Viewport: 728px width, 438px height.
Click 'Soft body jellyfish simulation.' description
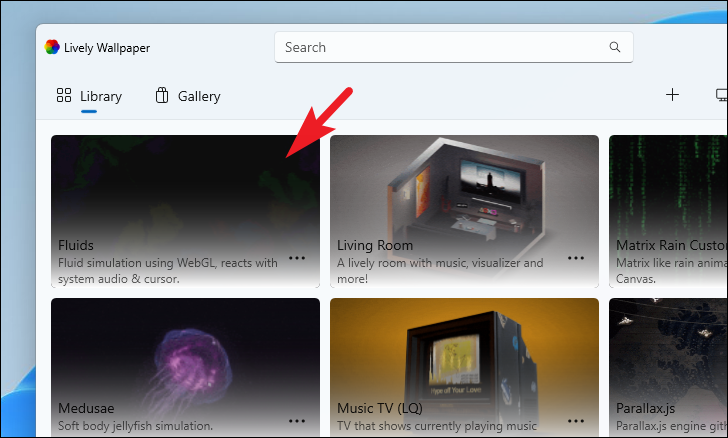(x=135, y=426)
